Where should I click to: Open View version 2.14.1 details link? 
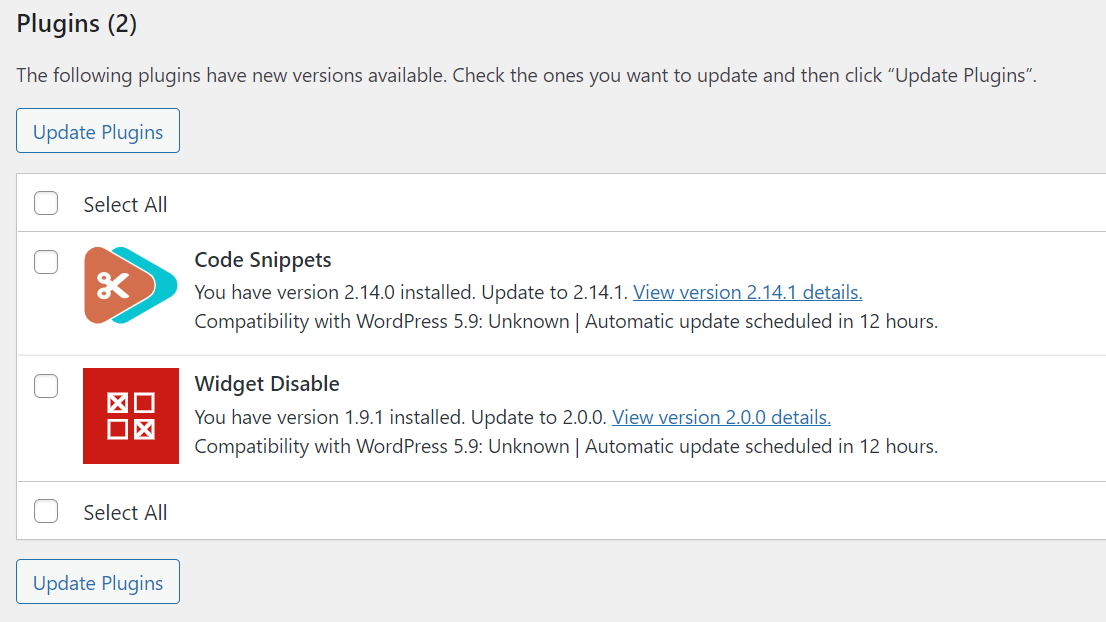coord(748,292)
